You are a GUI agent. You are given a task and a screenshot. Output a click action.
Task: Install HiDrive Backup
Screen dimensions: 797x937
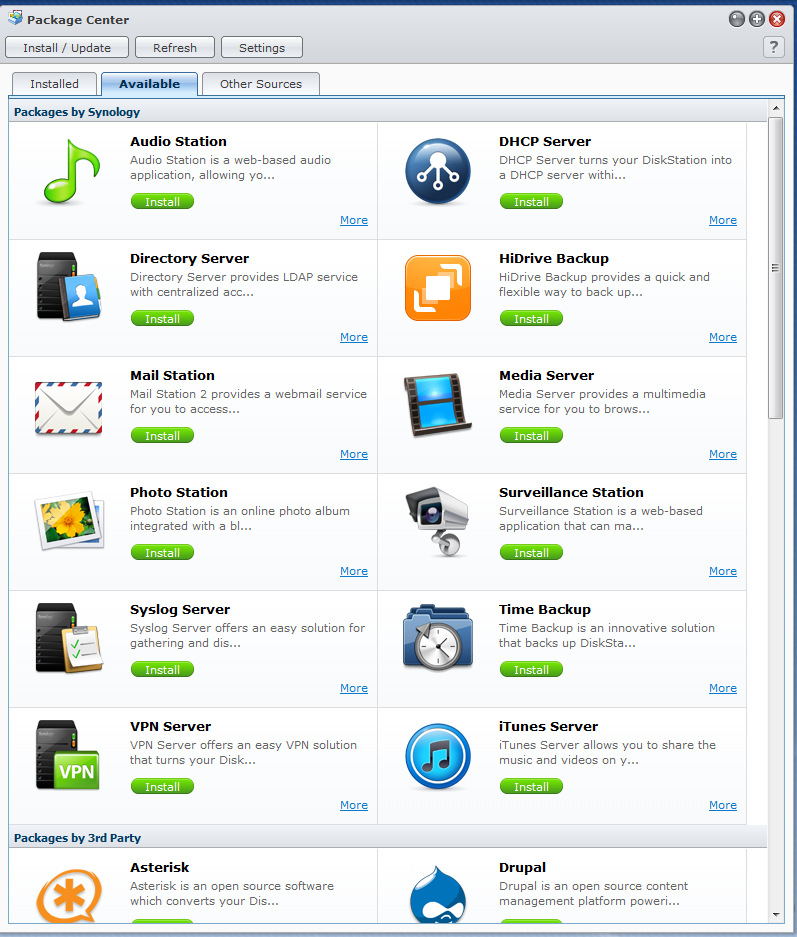pos(531,319)
